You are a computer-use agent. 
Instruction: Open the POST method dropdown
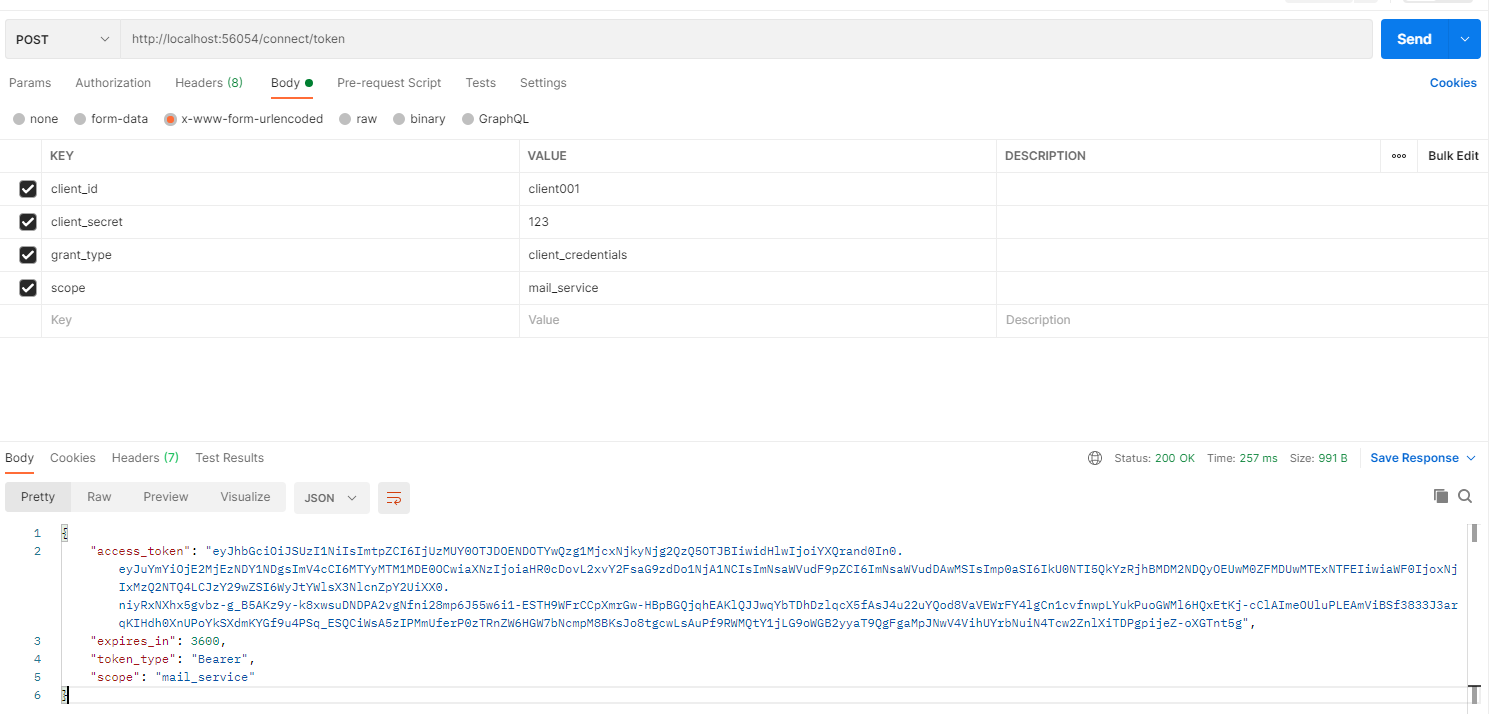click(x=63, y=39)
